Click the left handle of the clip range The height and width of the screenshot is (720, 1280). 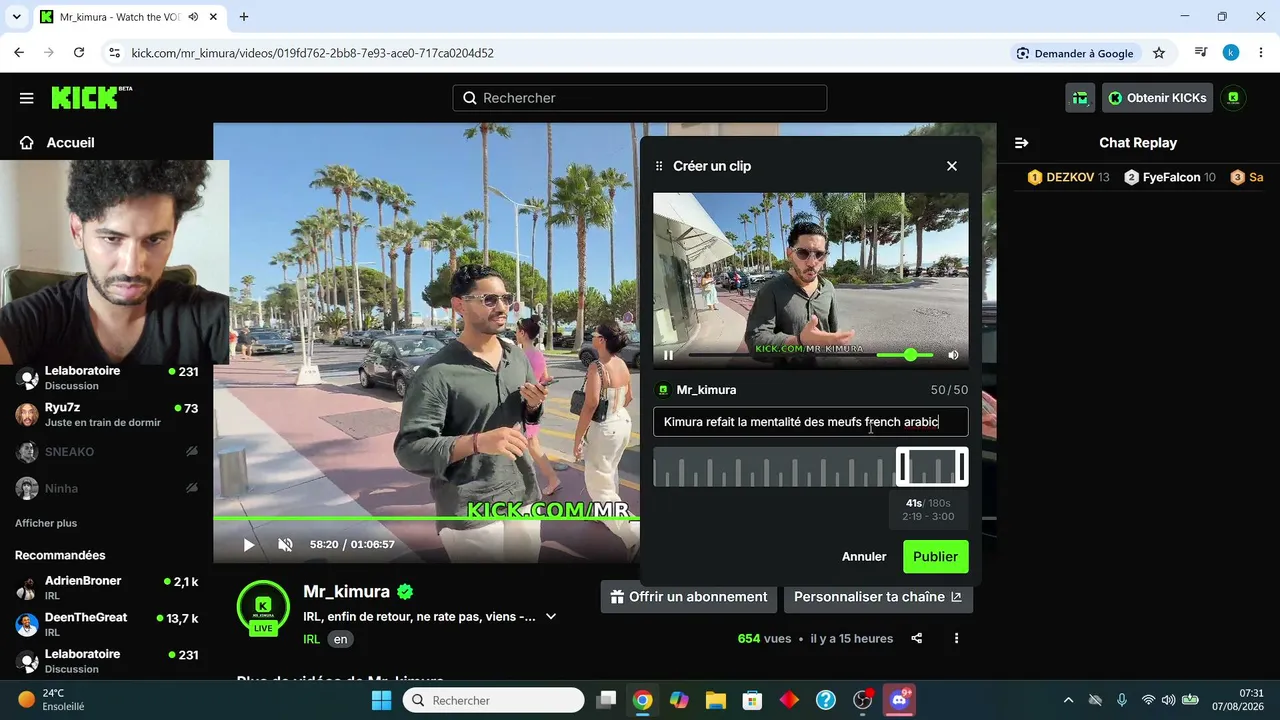(901, 467)
